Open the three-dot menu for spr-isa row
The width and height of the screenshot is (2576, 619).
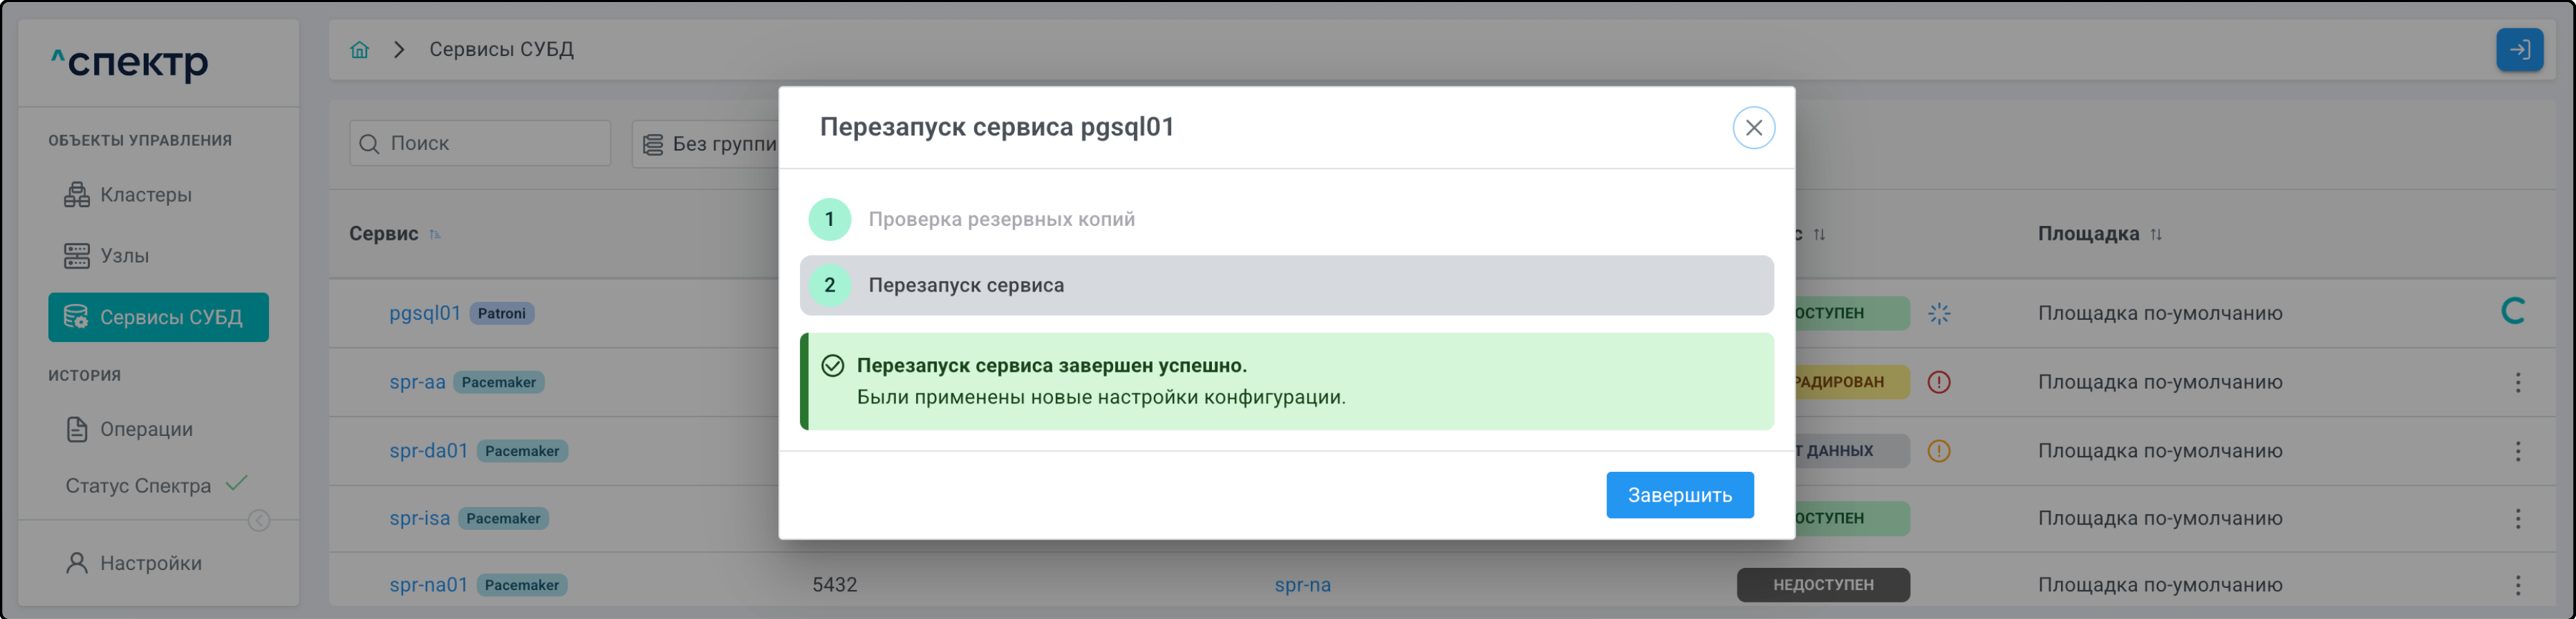[x=2517, y=518]
